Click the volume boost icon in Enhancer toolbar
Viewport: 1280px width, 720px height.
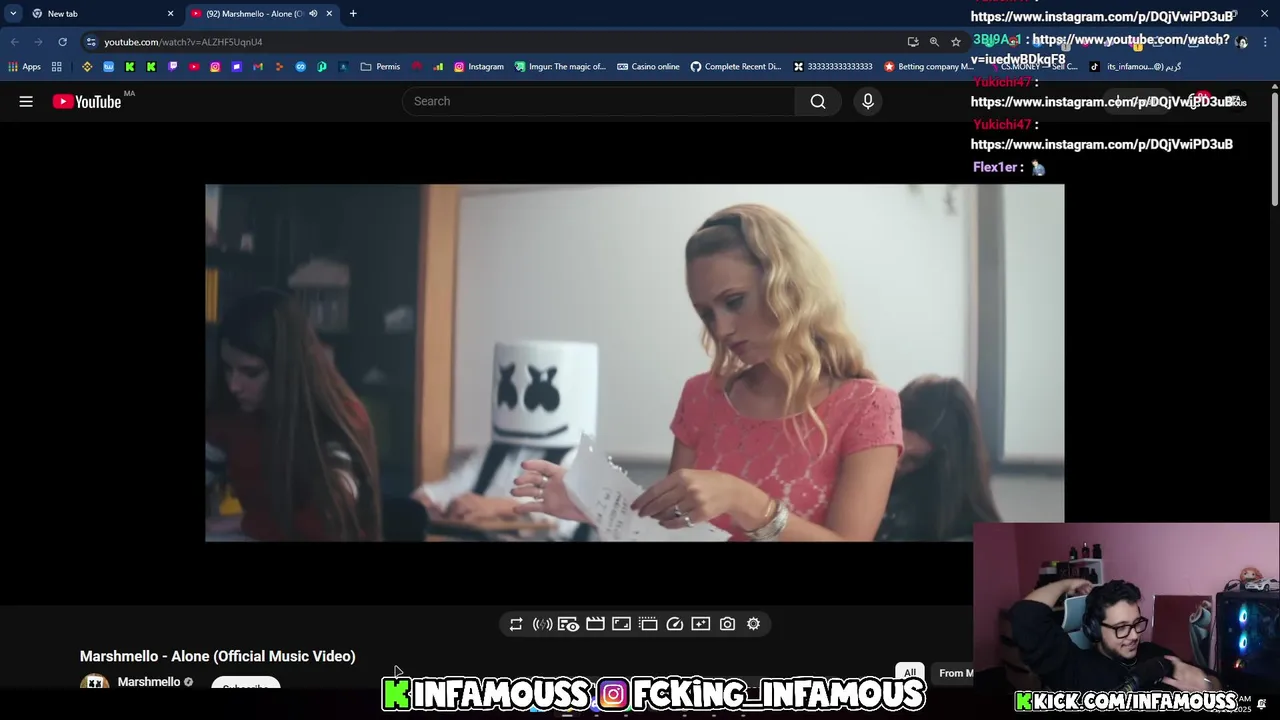point(542,624)
